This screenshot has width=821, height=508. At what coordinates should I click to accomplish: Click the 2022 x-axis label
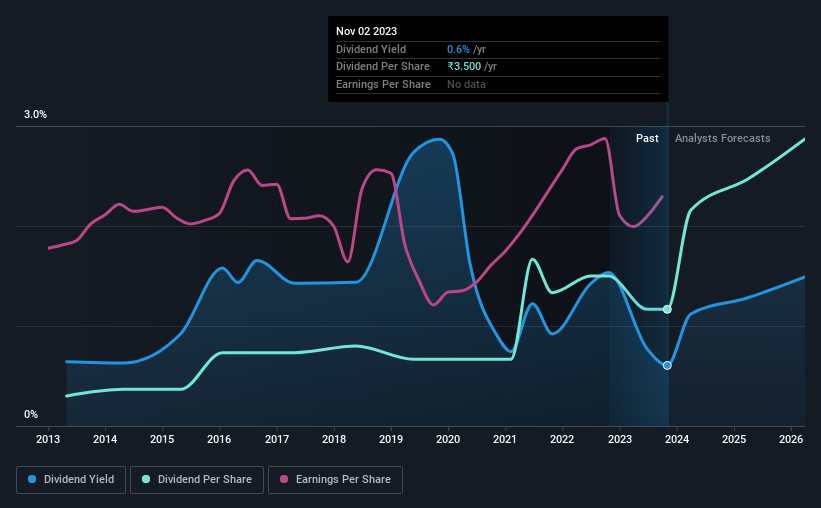click(562, 439)
